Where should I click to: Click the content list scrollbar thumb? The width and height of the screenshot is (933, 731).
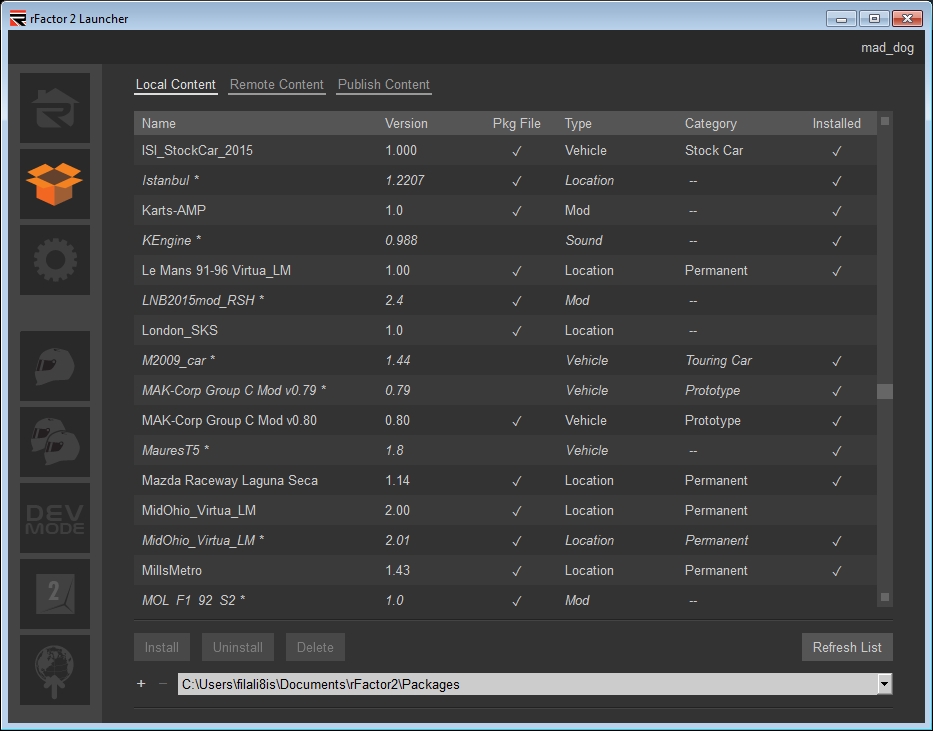pyautogui.click(x=885, y=391)
